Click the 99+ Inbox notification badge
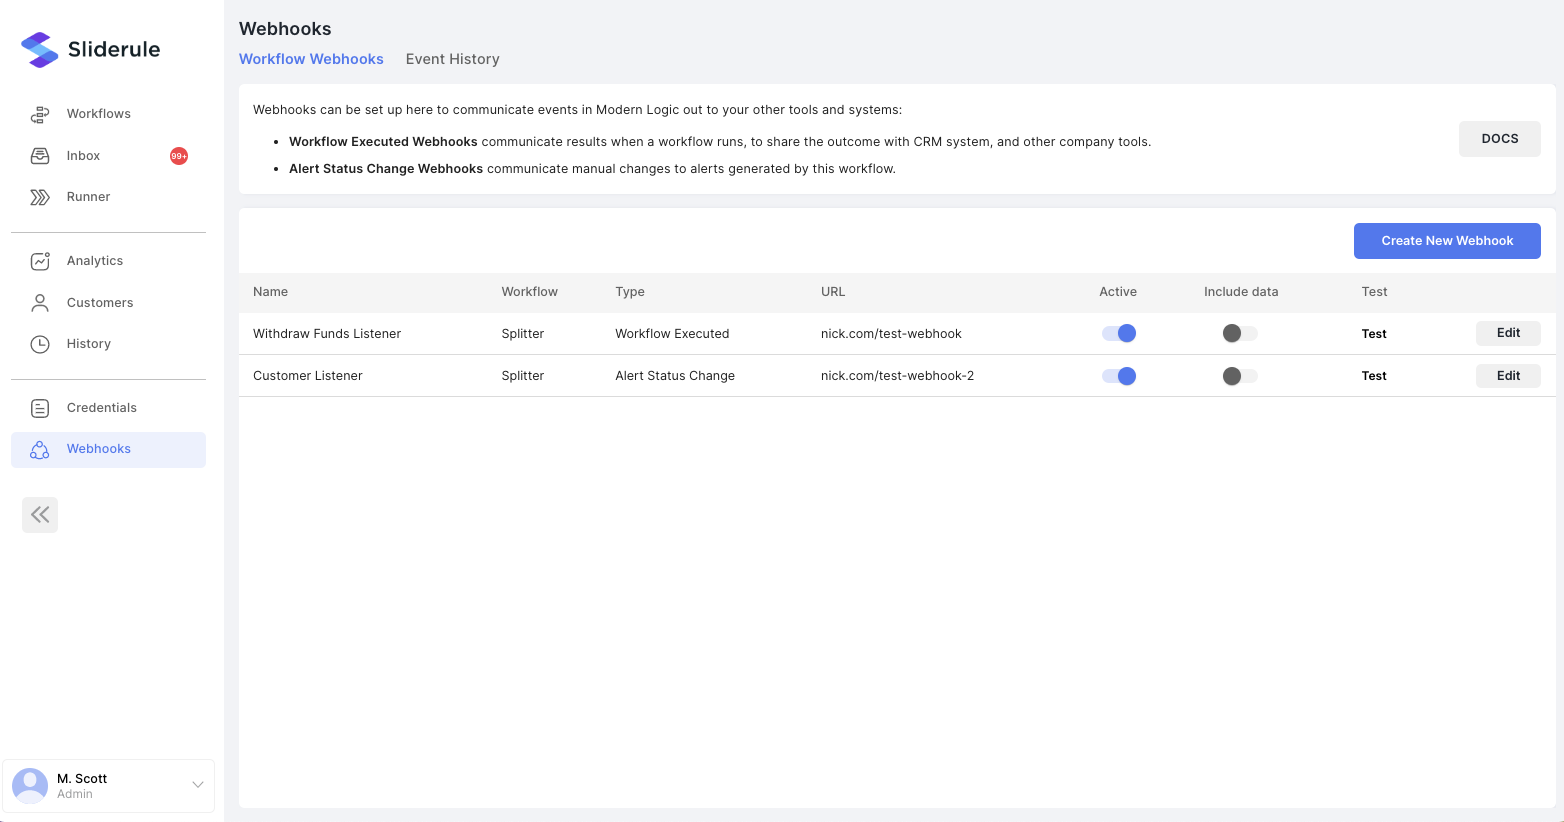The height and width of the screenshot is (822, 1564). [179, 156]
